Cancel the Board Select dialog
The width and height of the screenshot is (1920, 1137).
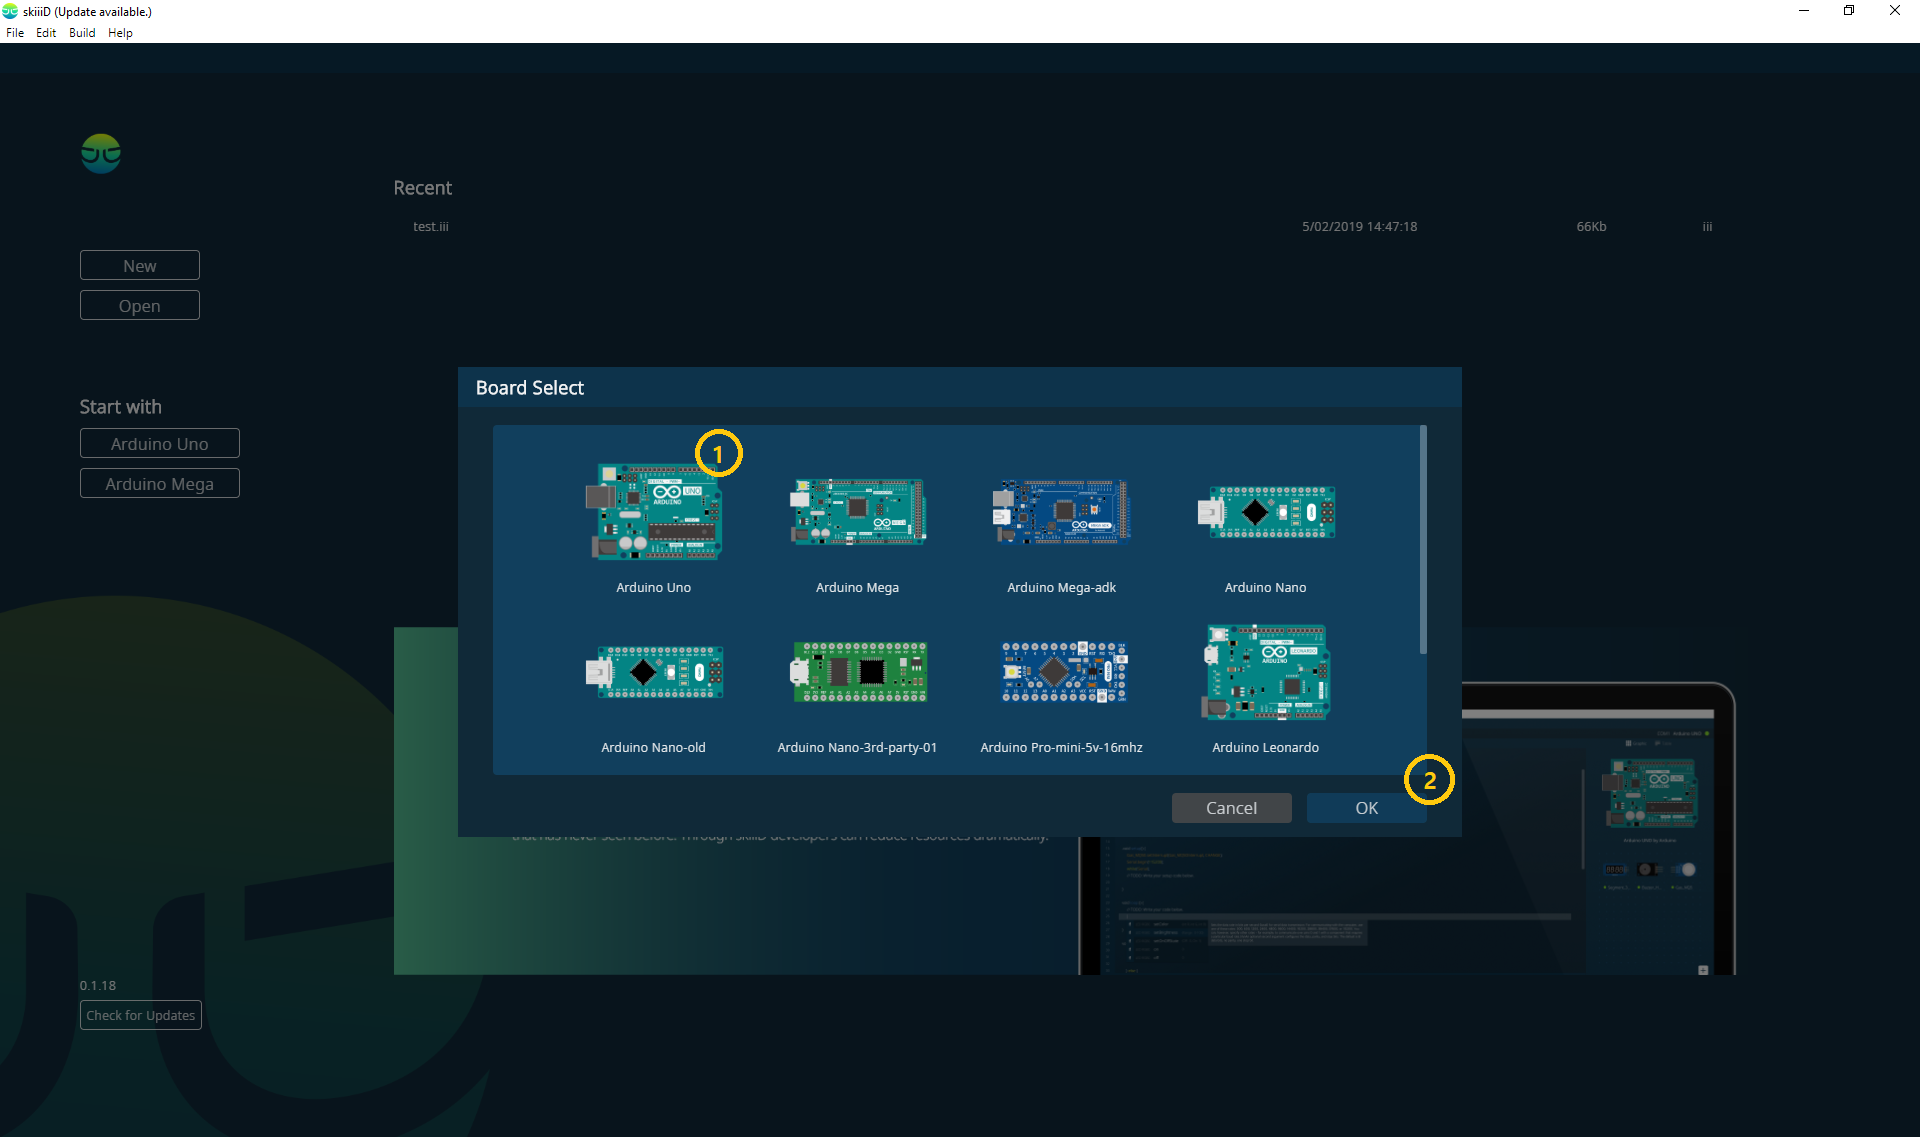tap(1231, 808)
